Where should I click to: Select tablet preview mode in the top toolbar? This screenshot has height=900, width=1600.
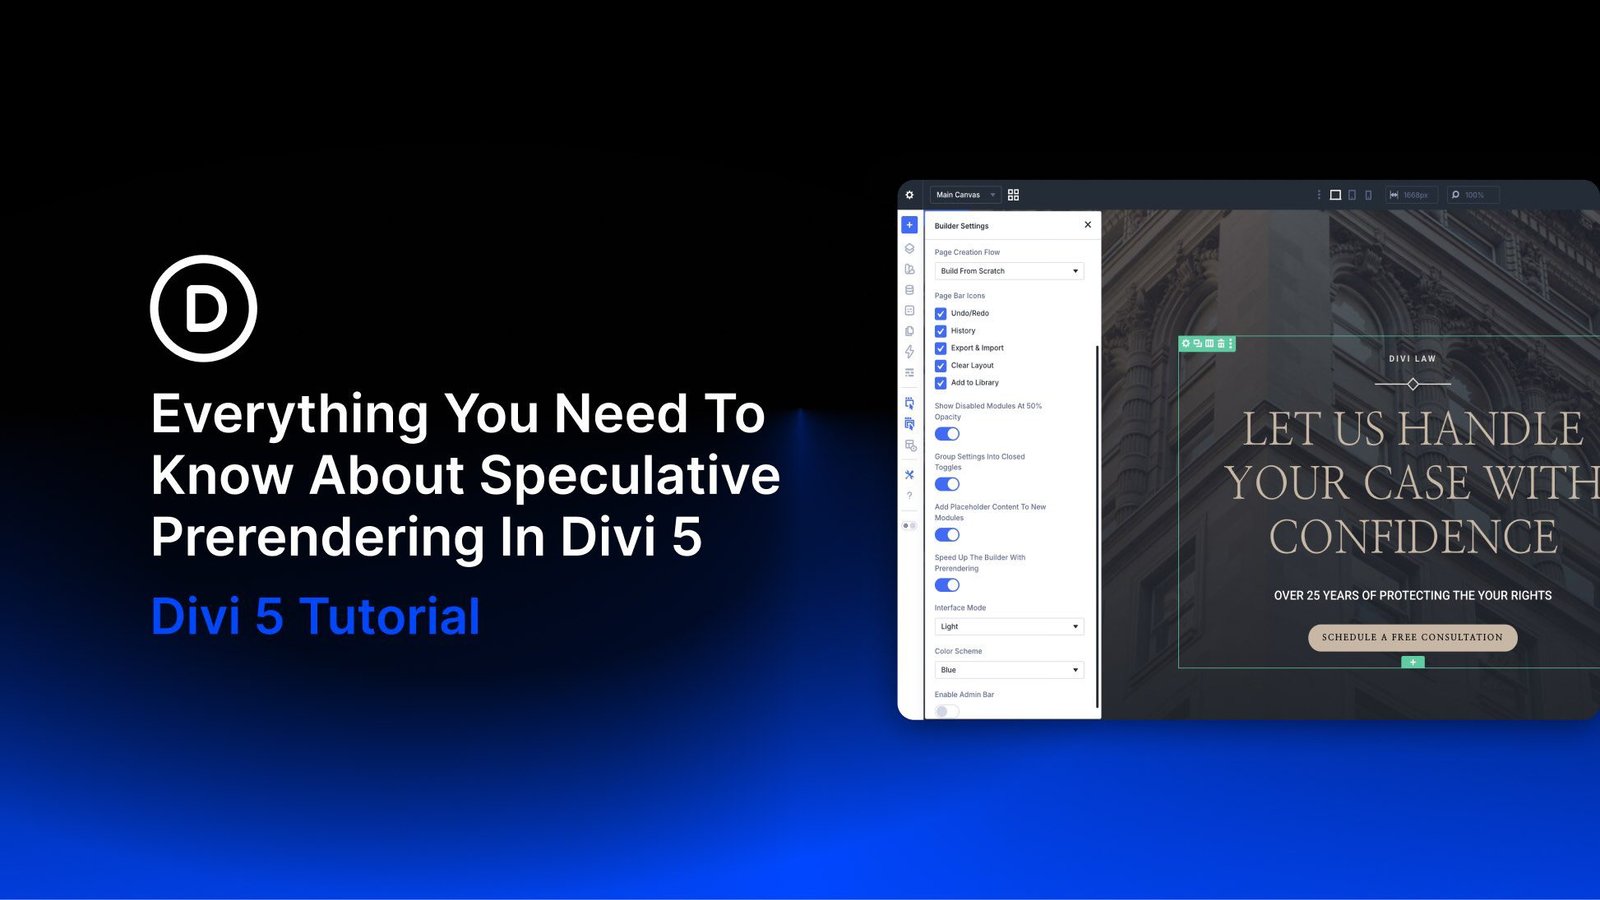1352,194
